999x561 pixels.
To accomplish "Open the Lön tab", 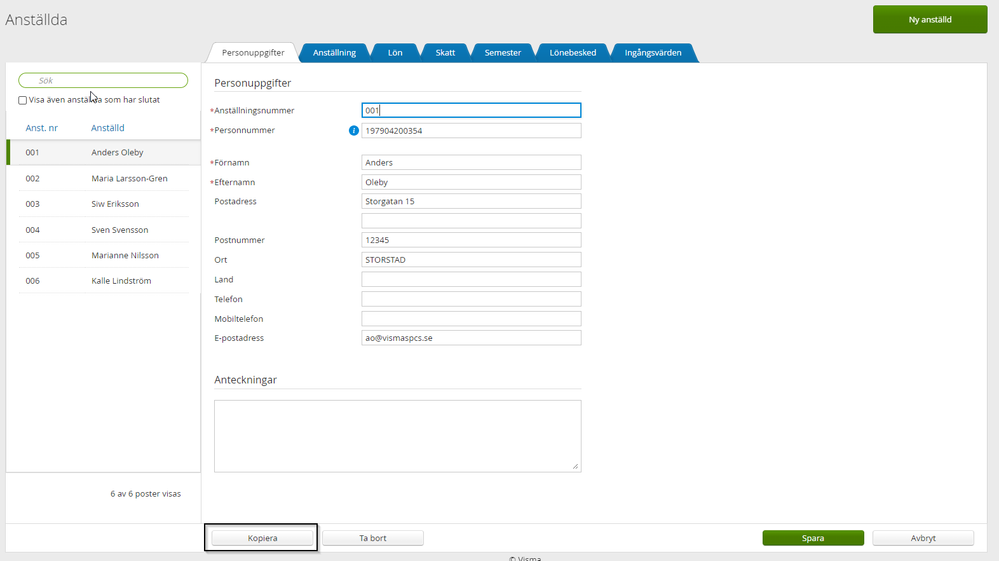I will tap(395, 53).
